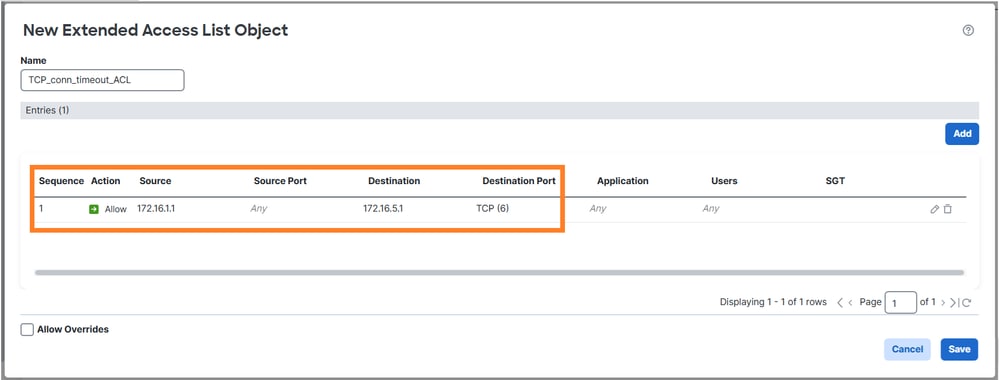
Task: Click the Source Port Any value
Action: pyautogui.click(x=259, y=208)
